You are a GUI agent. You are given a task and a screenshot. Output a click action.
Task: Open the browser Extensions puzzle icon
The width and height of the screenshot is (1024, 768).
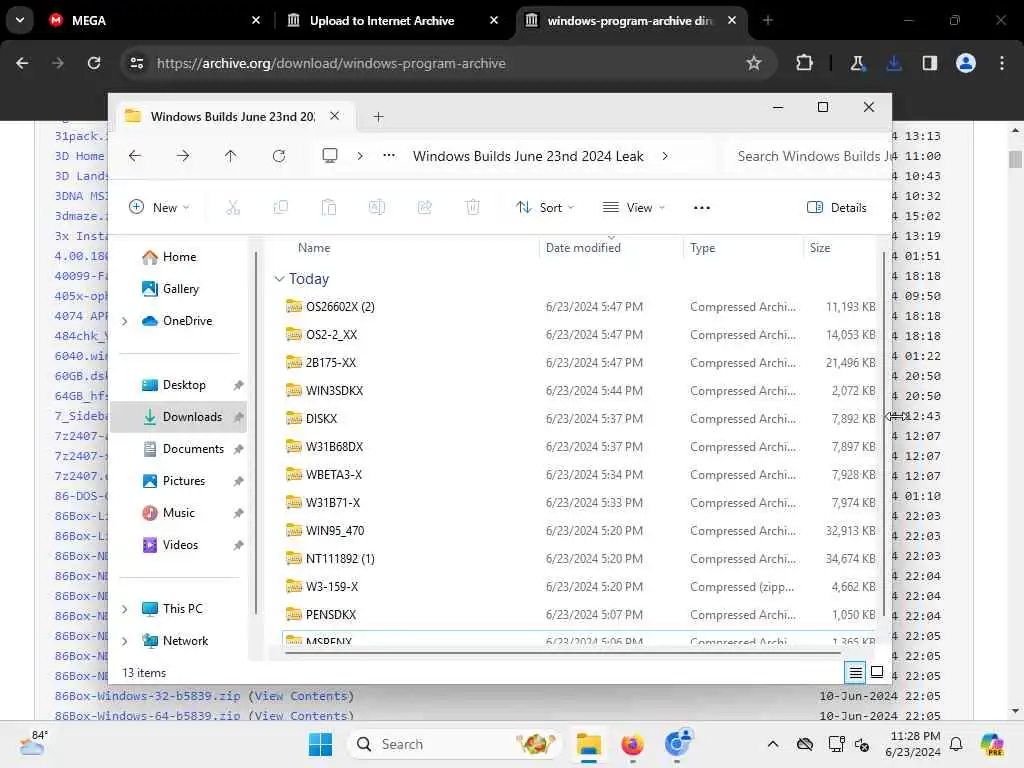click(x=805, y=63)
